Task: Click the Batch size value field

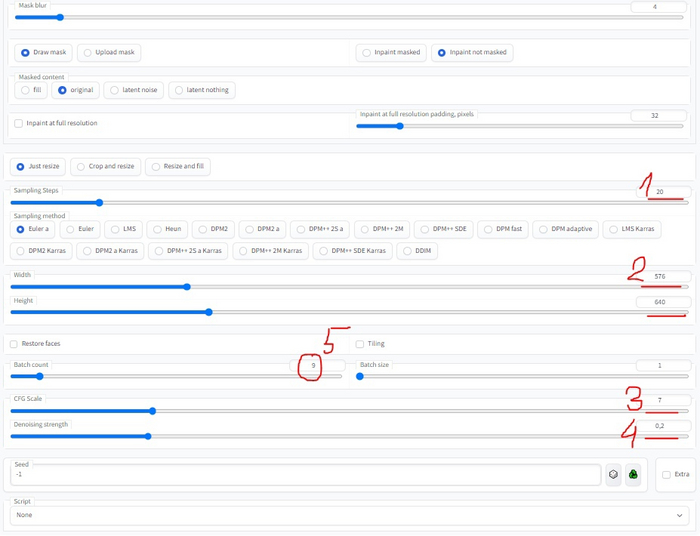Action: [x=663, y=366]
